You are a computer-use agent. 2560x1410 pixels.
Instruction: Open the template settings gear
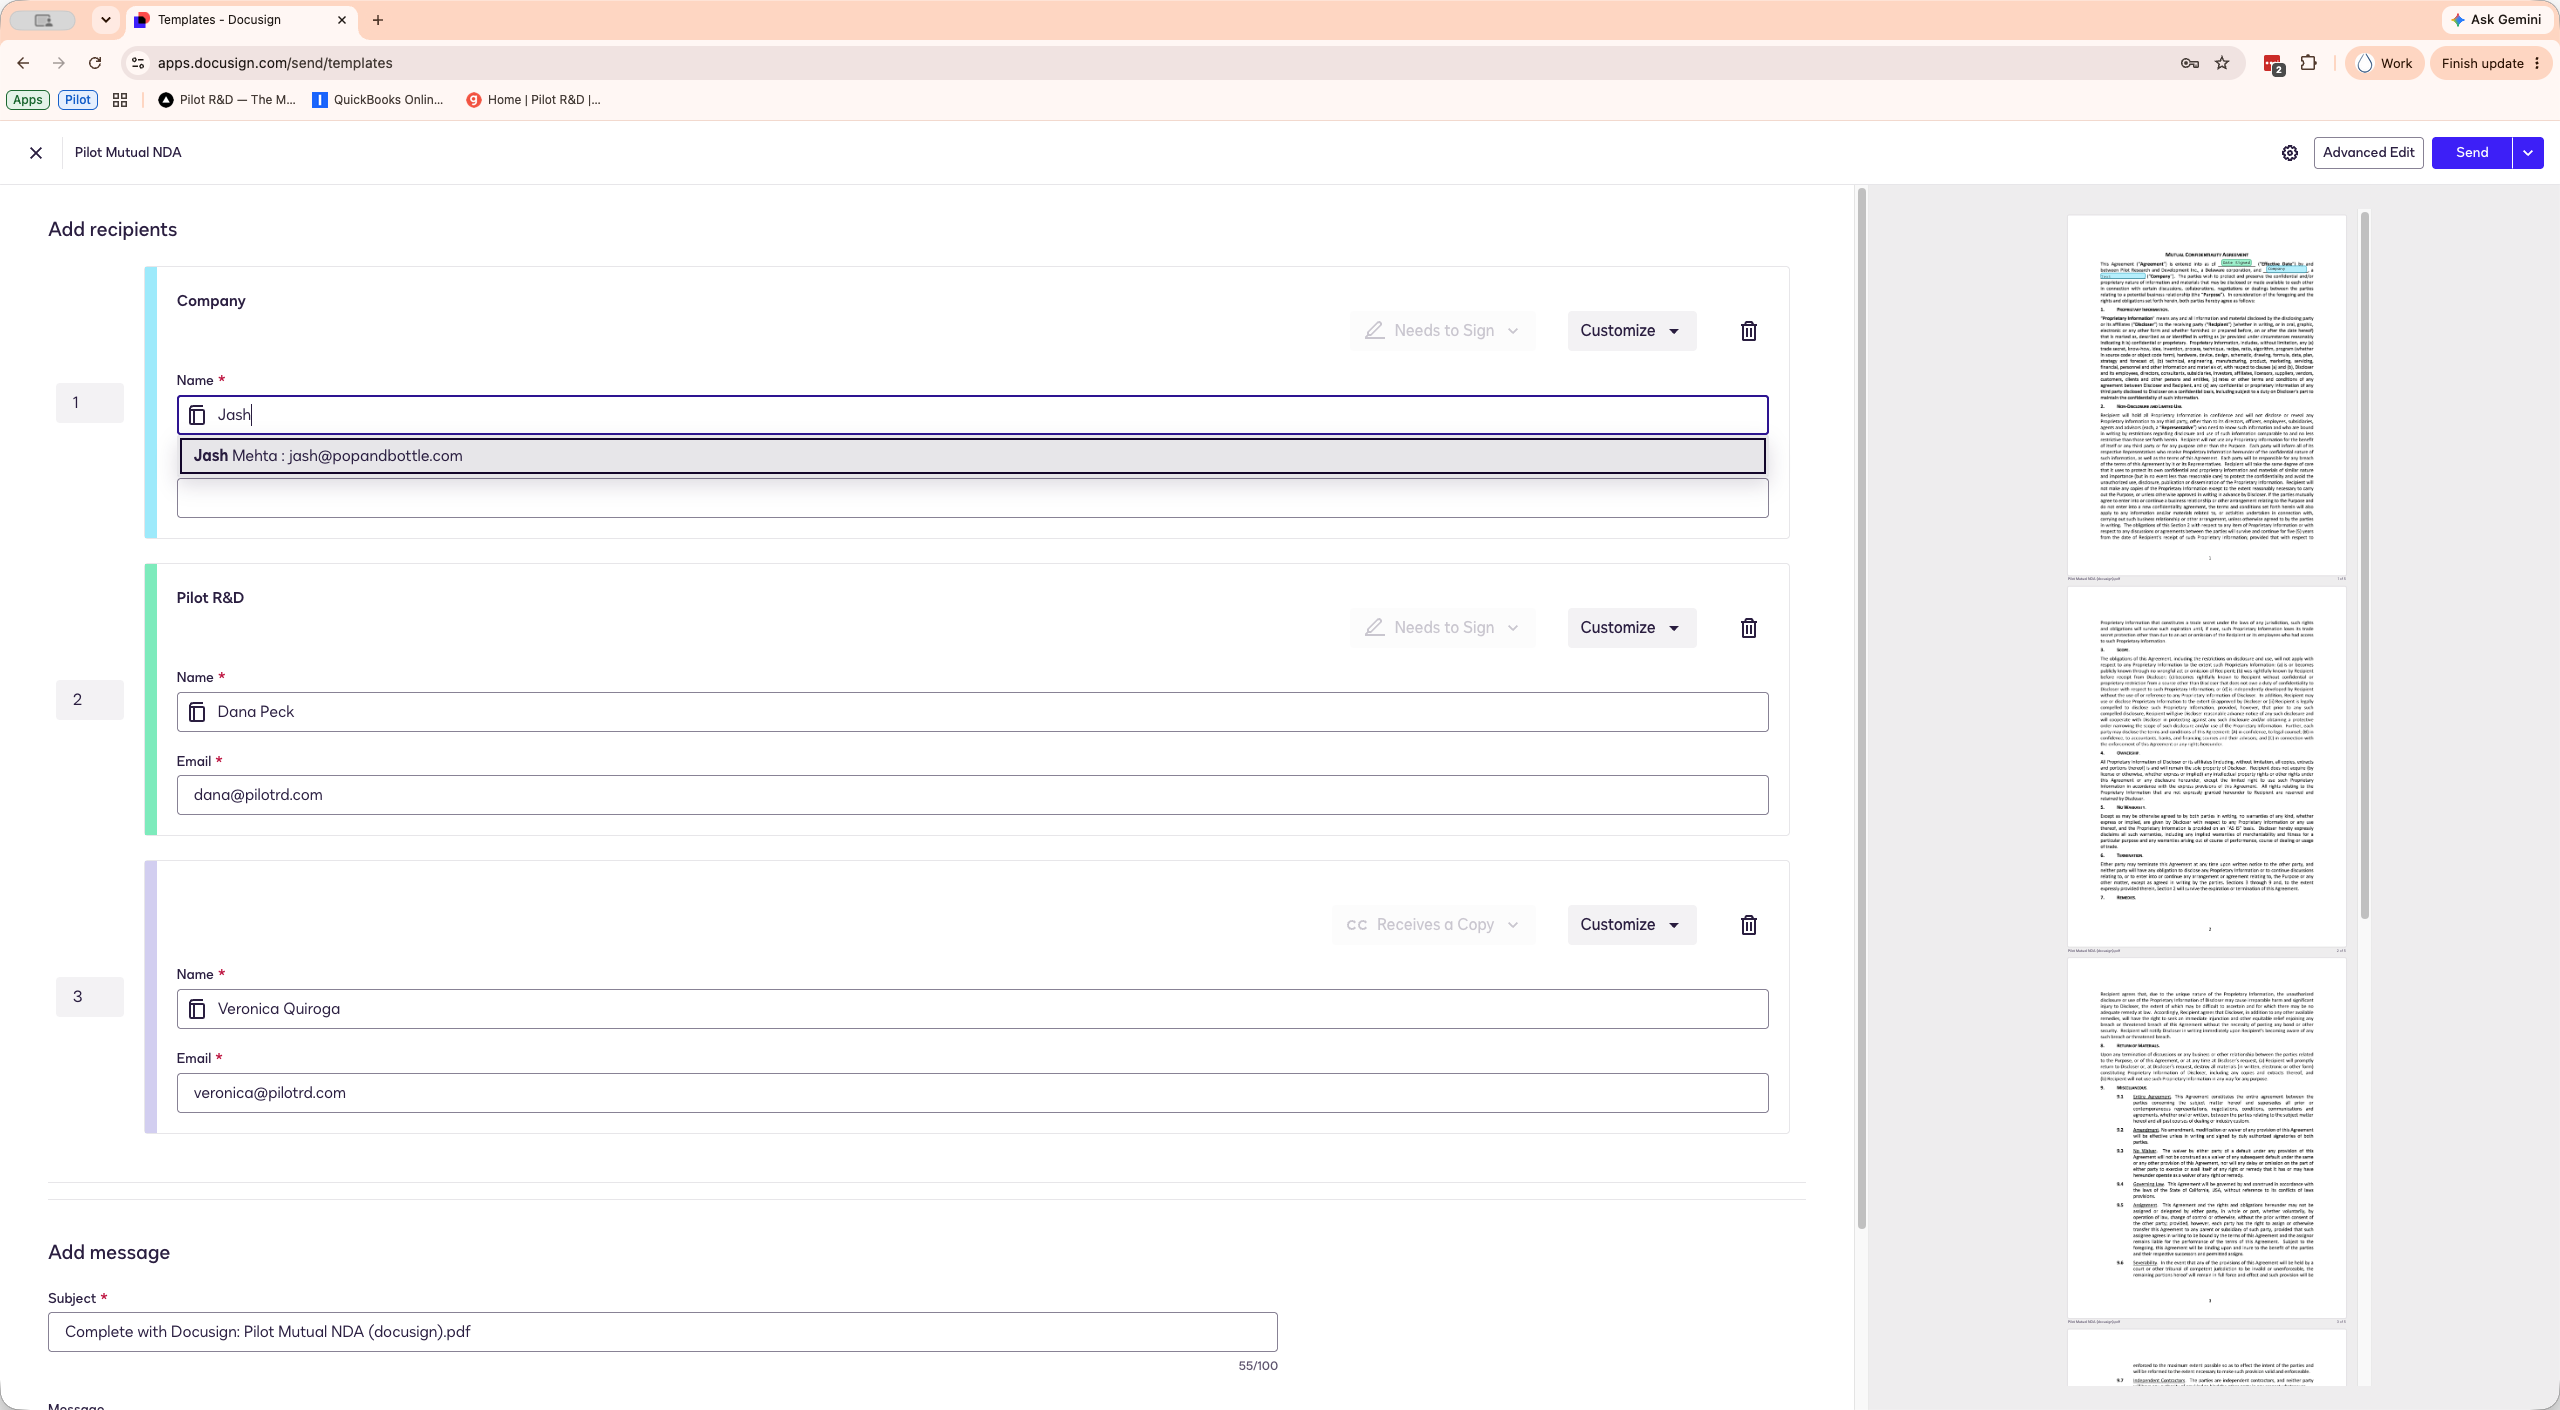click(x=2290, y=153)
